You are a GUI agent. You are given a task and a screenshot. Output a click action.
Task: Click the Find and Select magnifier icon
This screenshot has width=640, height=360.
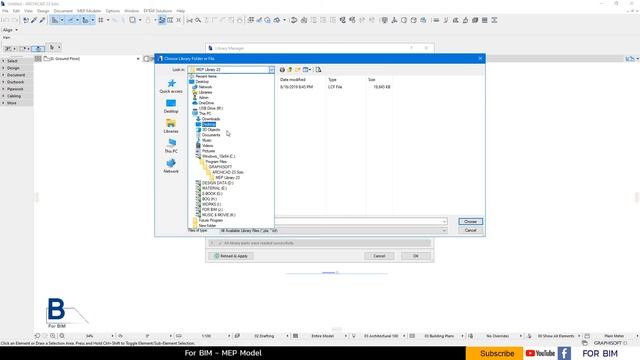pos(198,20)
